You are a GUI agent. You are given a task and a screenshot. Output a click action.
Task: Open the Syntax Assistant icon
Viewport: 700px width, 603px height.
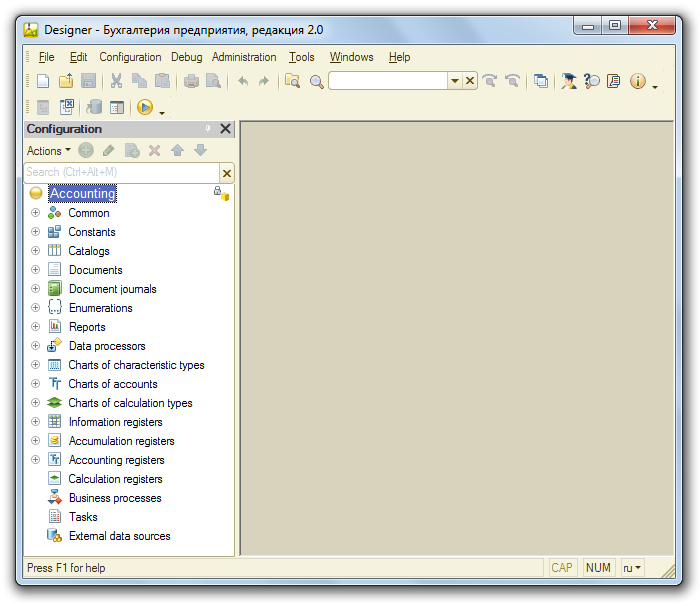tap(569, 81)
